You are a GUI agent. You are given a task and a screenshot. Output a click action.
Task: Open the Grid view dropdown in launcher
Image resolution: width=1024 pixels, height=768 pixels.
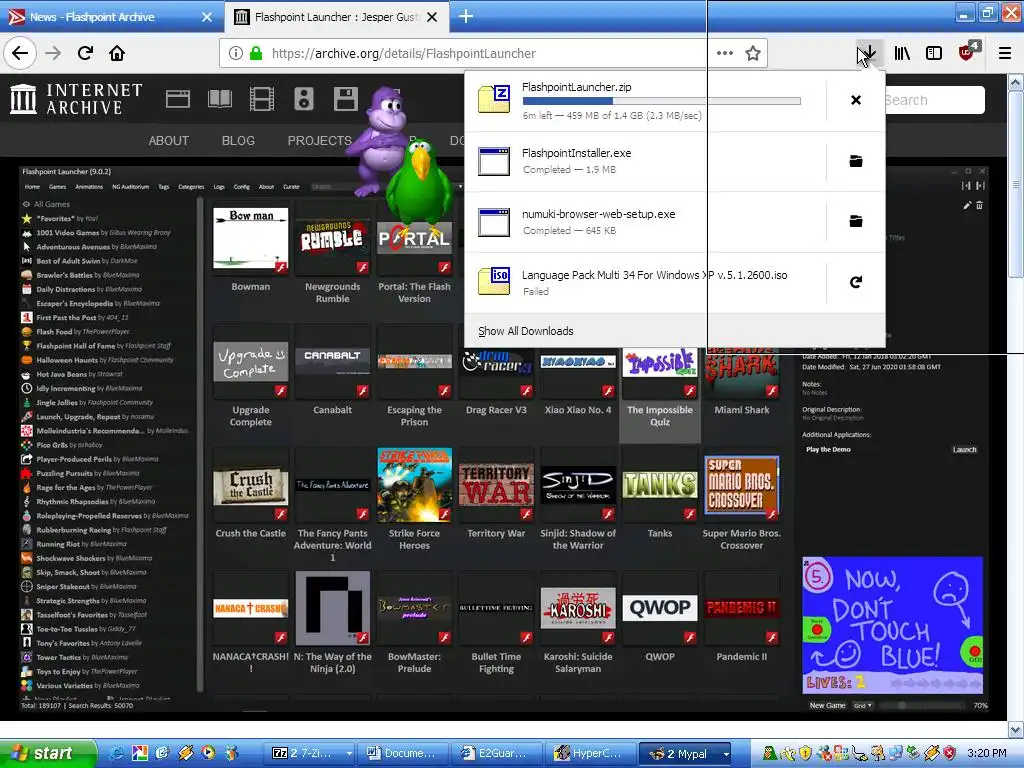click(863, 705)
